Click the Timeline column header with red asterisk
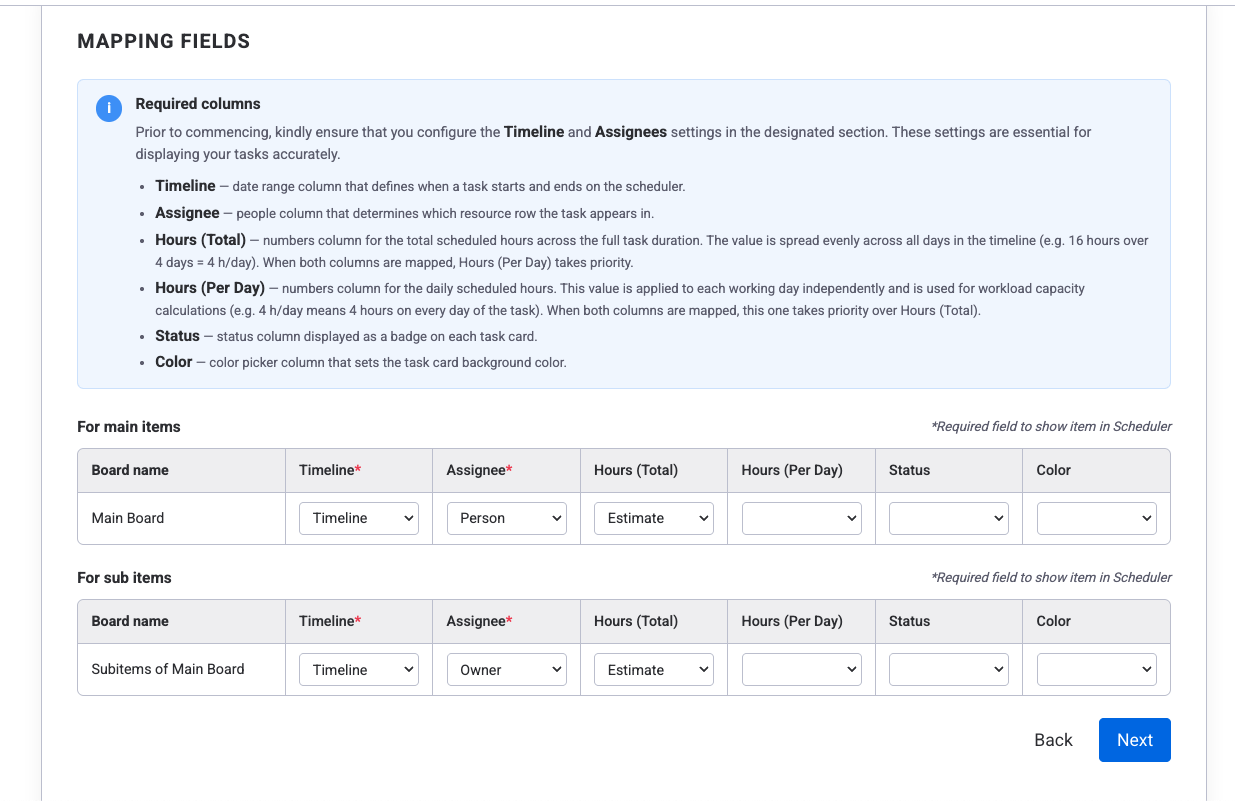The width and height of the screenshot is (1235, 801). (329, 470)
